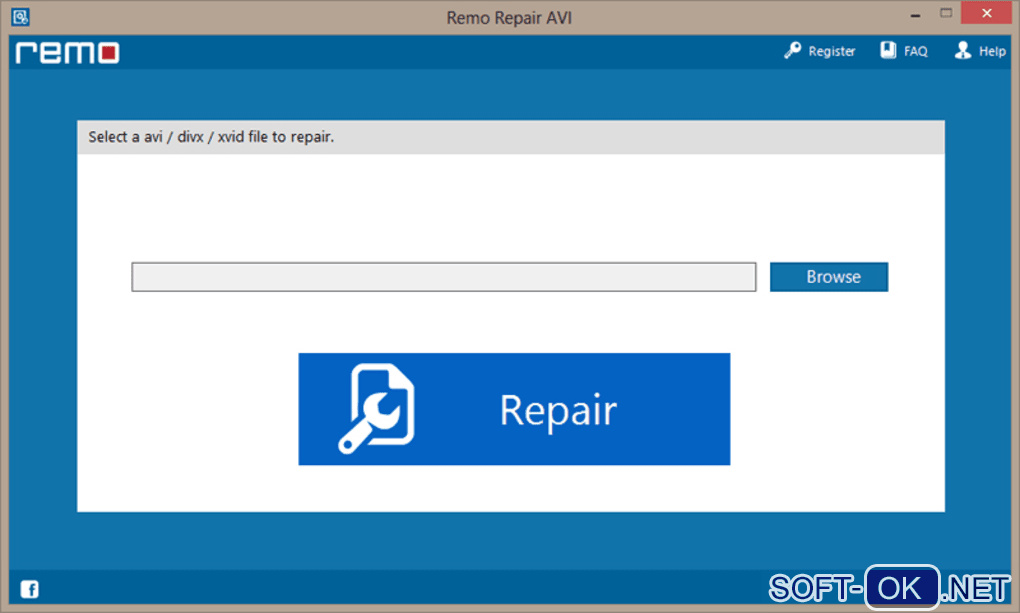Click the wrench document Repair icon

tap(377, 409)
